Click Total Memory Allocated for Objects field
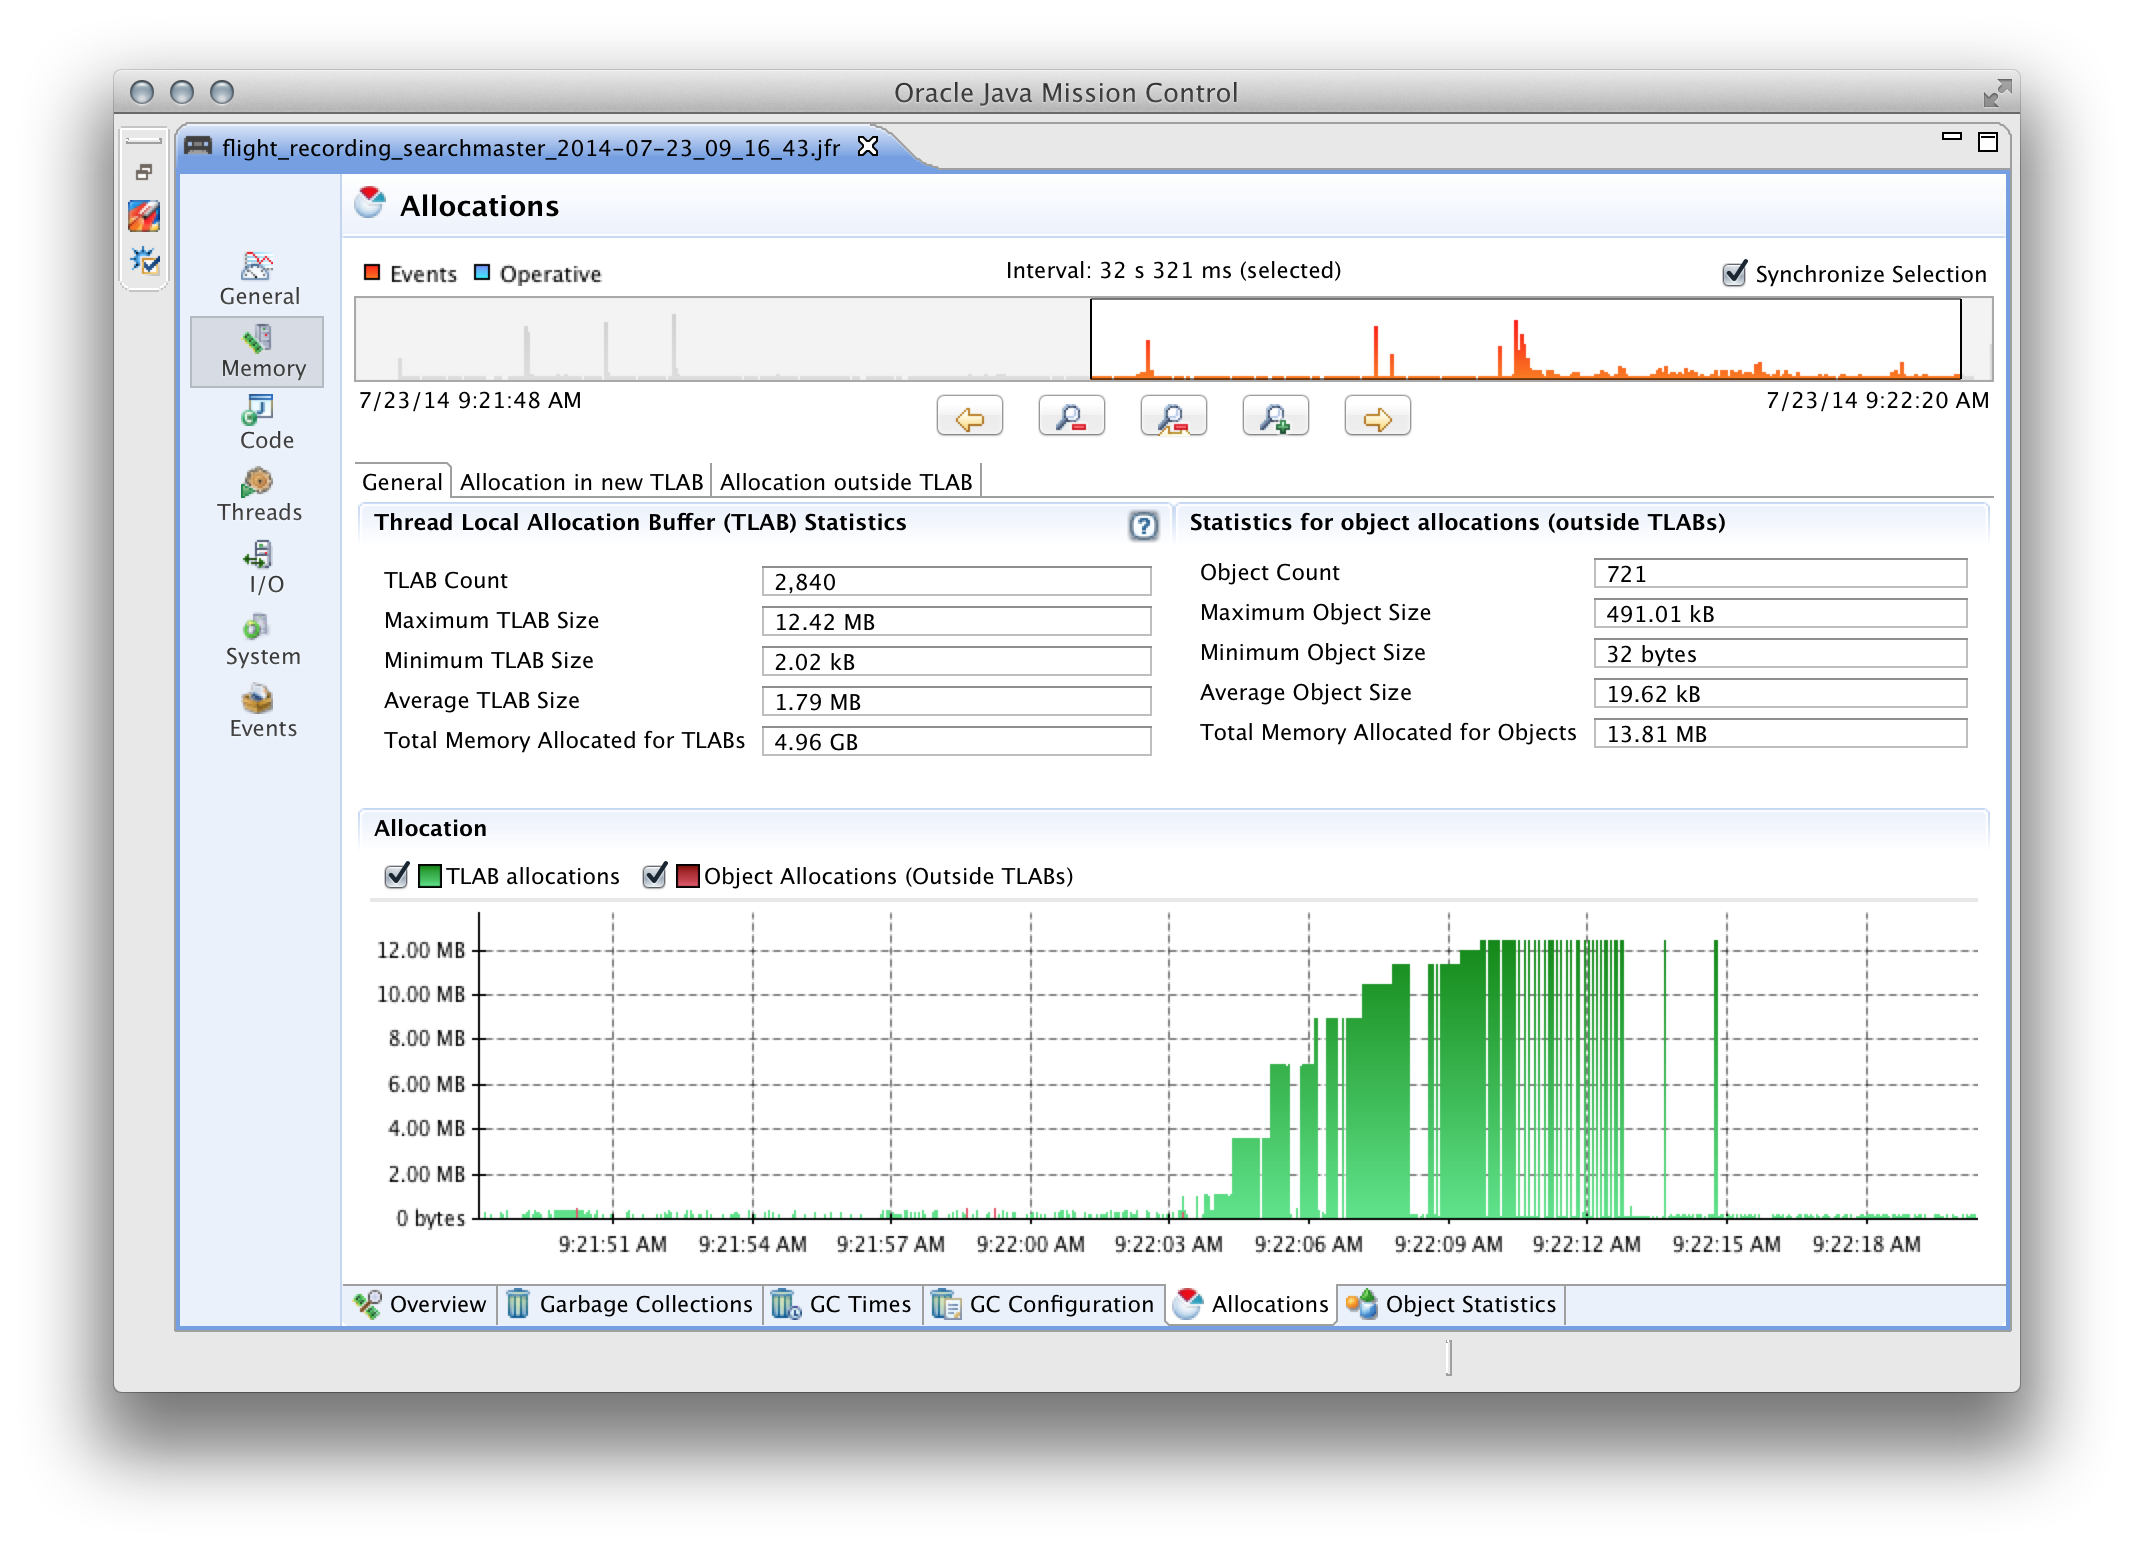The height and width of the screenshot is (1550, 2134). [1780, 733]
